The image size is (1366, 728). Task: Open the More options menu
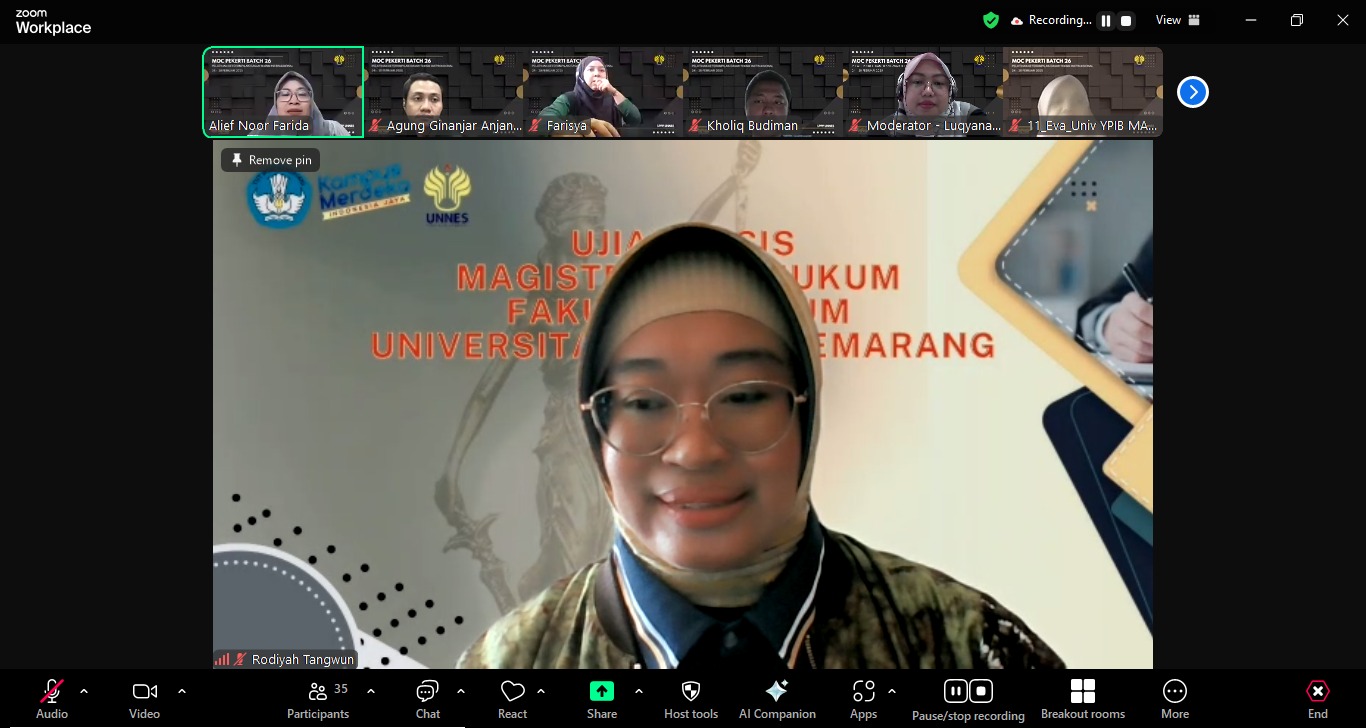click(1175, 698)
